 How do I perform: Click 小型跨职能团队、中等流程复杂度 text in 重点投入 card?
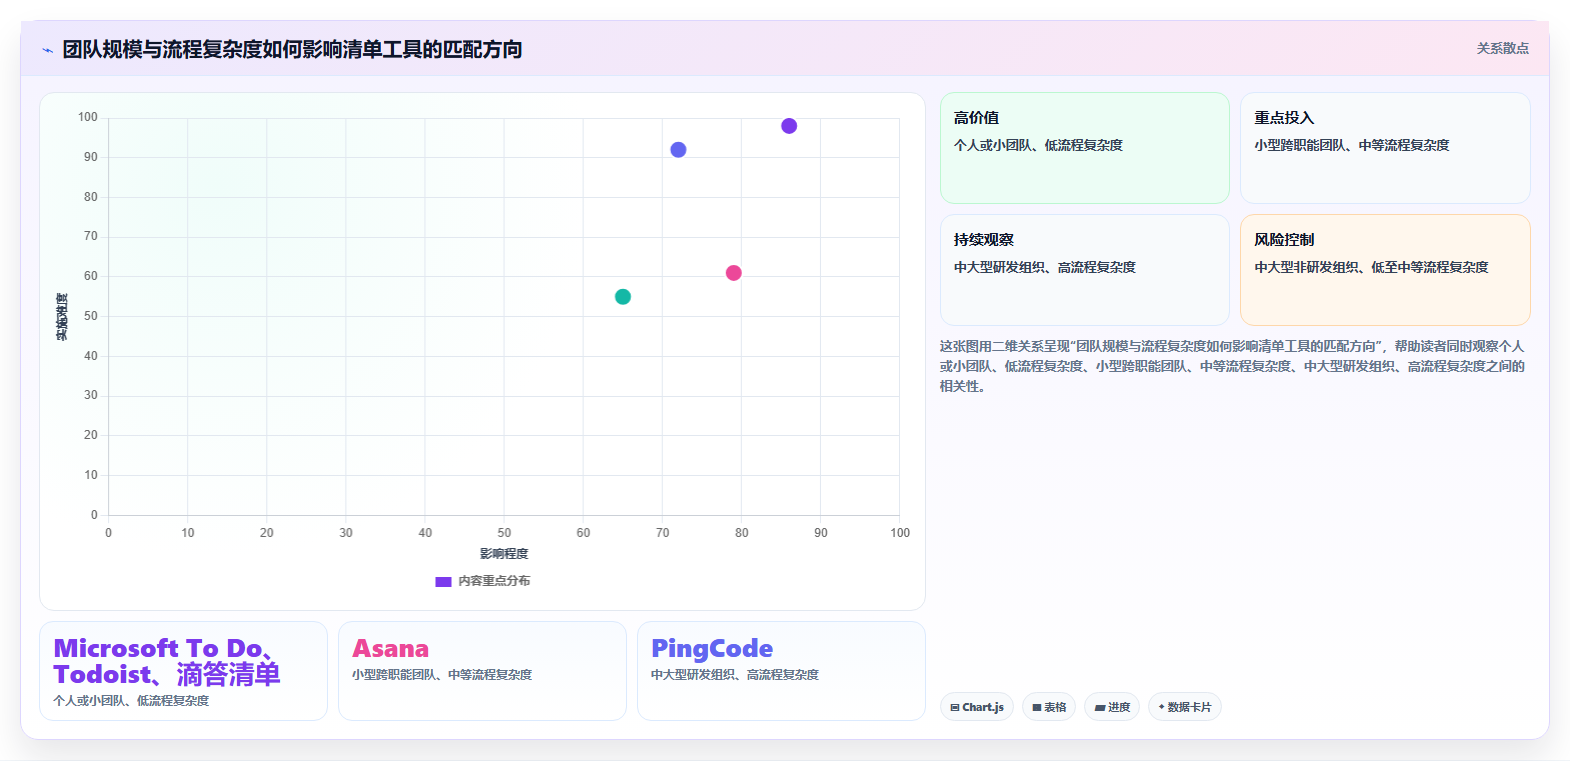click(x=1352, y=145)
